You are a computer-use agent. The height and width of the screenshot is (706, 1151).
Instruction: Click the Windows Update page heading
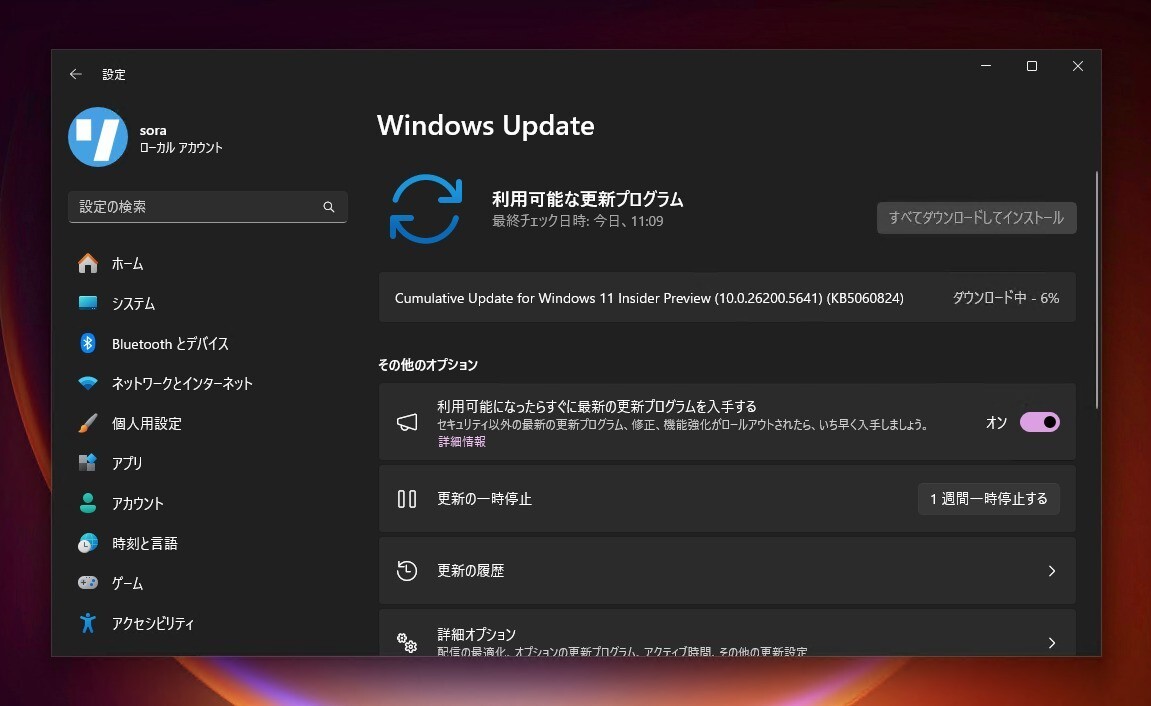tap(485, 125)
